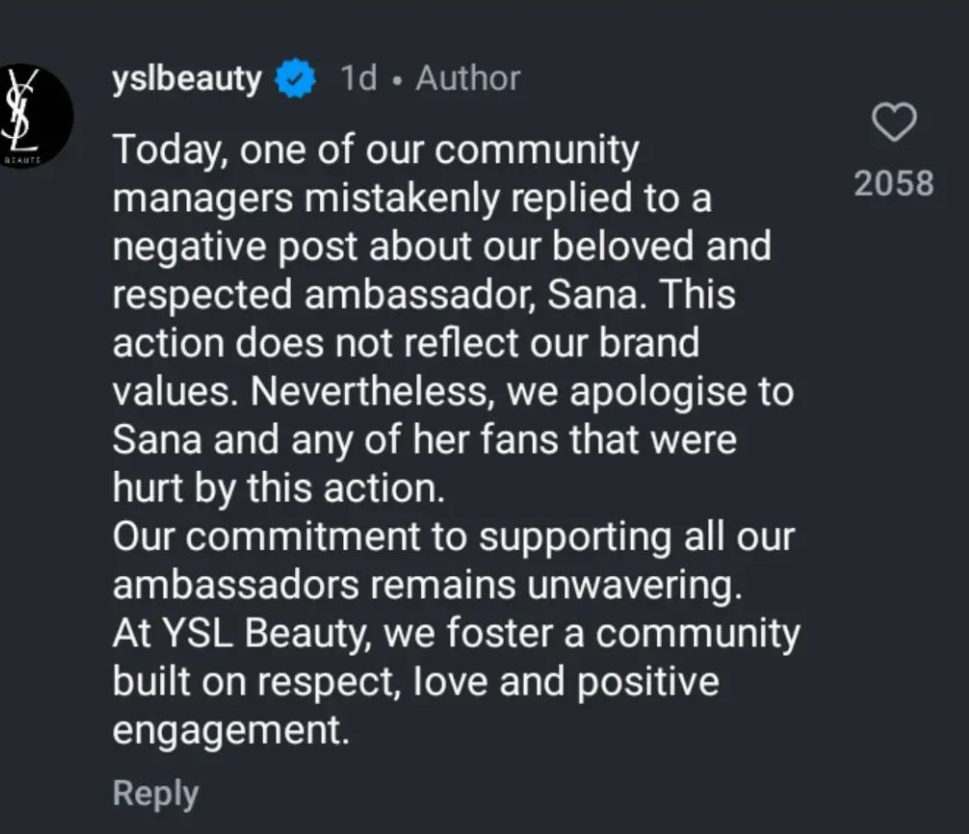Image resolution: width=969 pixels, height=834 pixels.
Task: Click the final word "engagement" in comment
Action: click(x=230, y=731)
